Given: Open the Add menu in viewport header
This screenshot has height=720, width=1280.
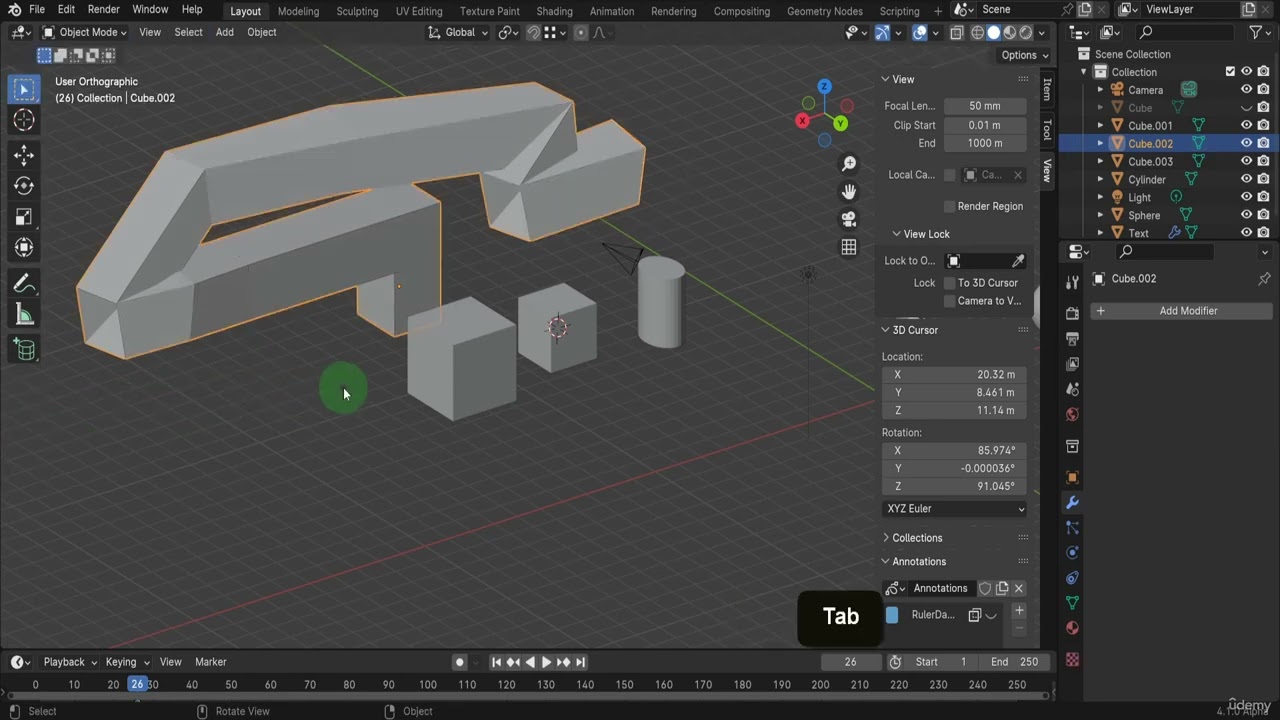Looking at the screenshot, I should (224, 32).
